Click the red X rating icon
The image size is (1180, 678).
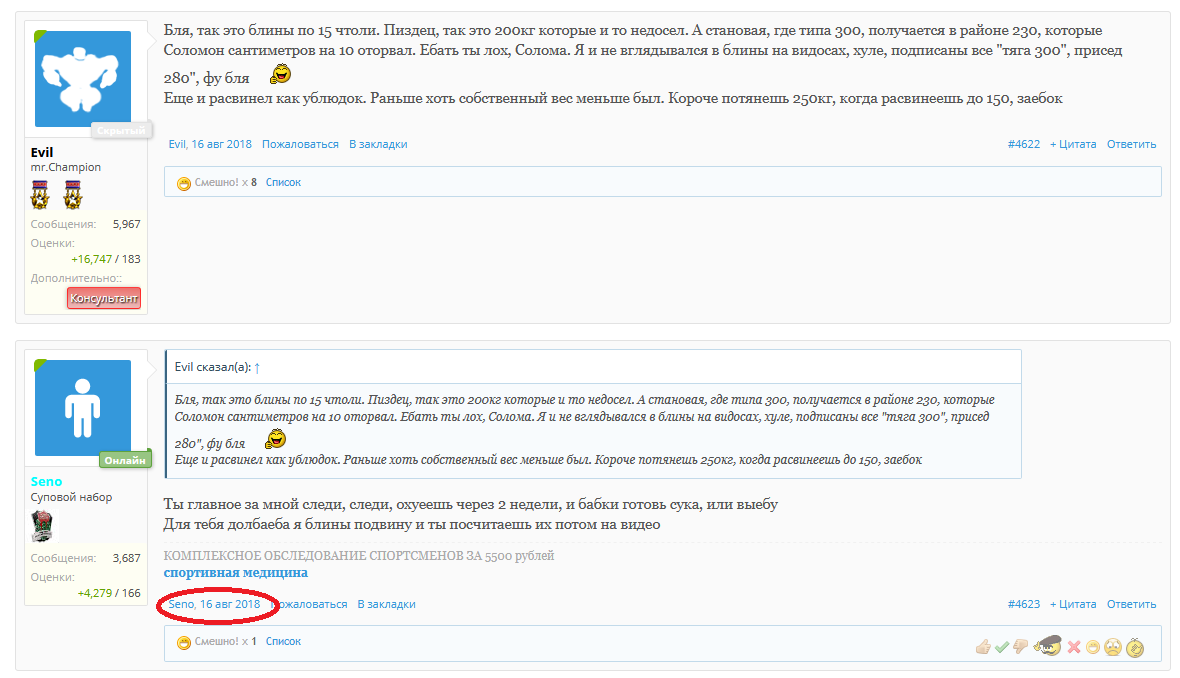pos(1074,647)
